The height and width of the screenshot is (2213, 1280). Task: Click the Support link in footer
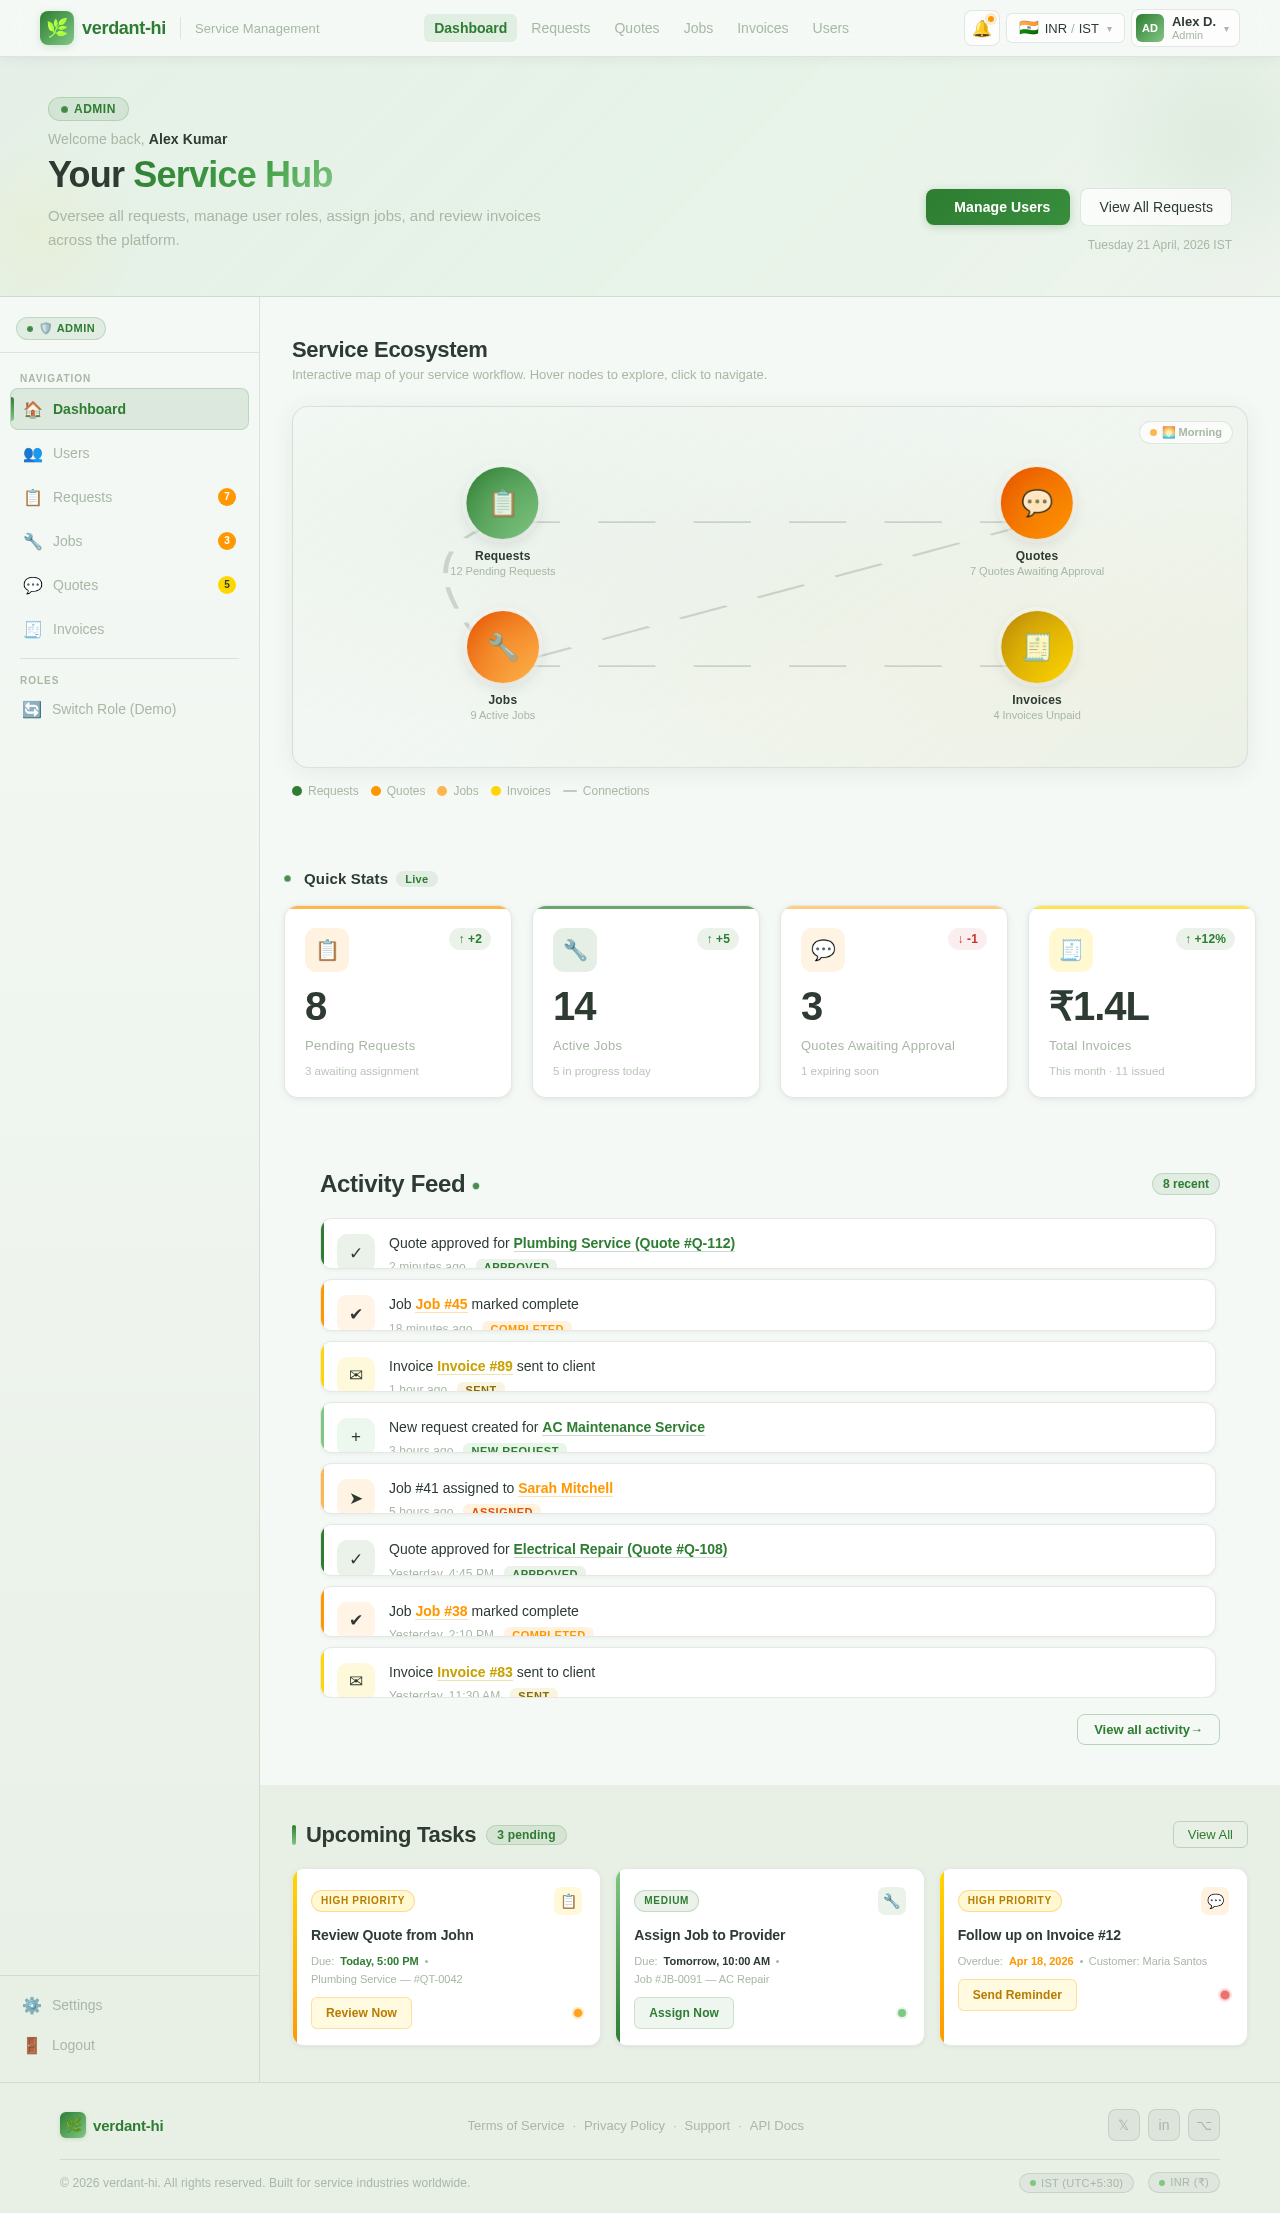coord(707,2125)
